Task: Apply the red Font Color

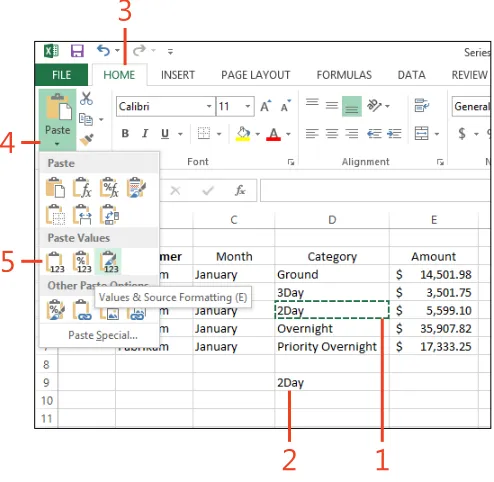Action: [273, 134]
